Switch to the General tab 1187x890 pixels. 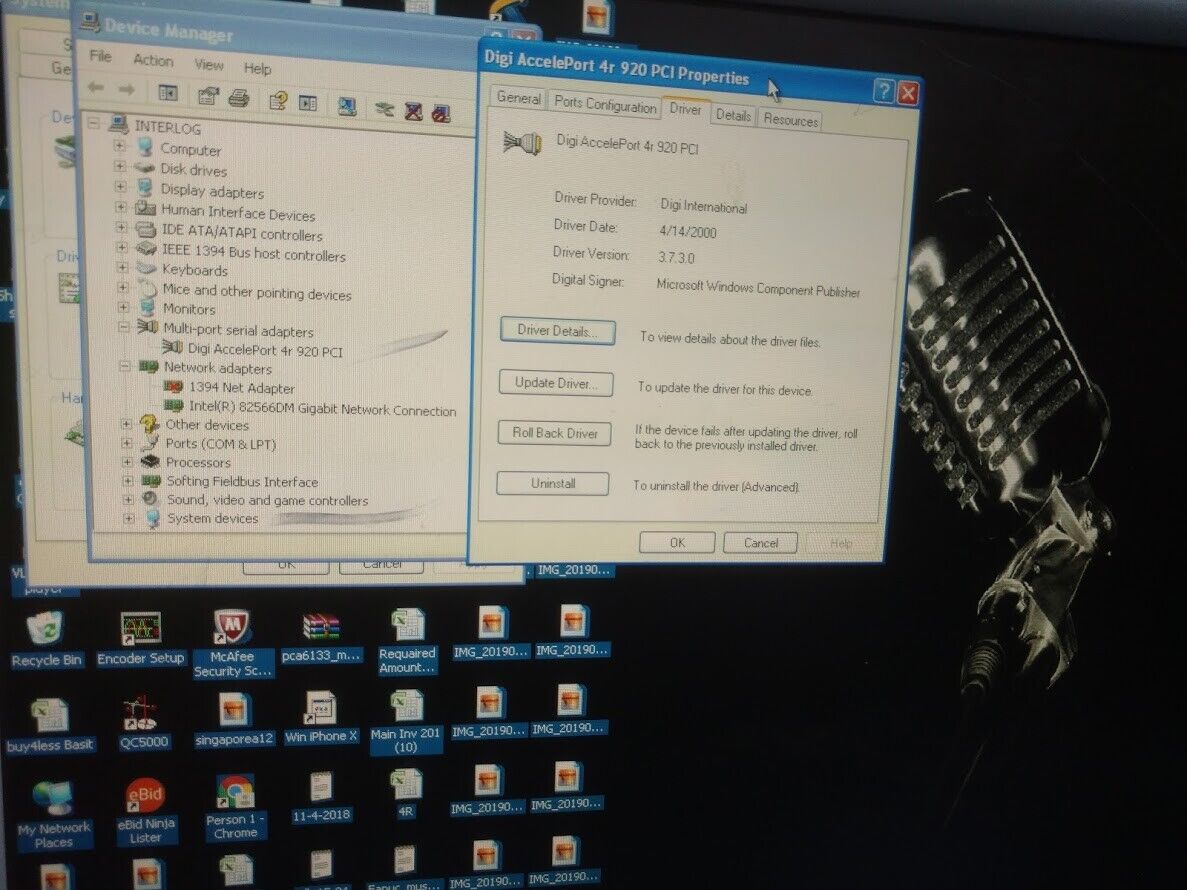[519, 98]
